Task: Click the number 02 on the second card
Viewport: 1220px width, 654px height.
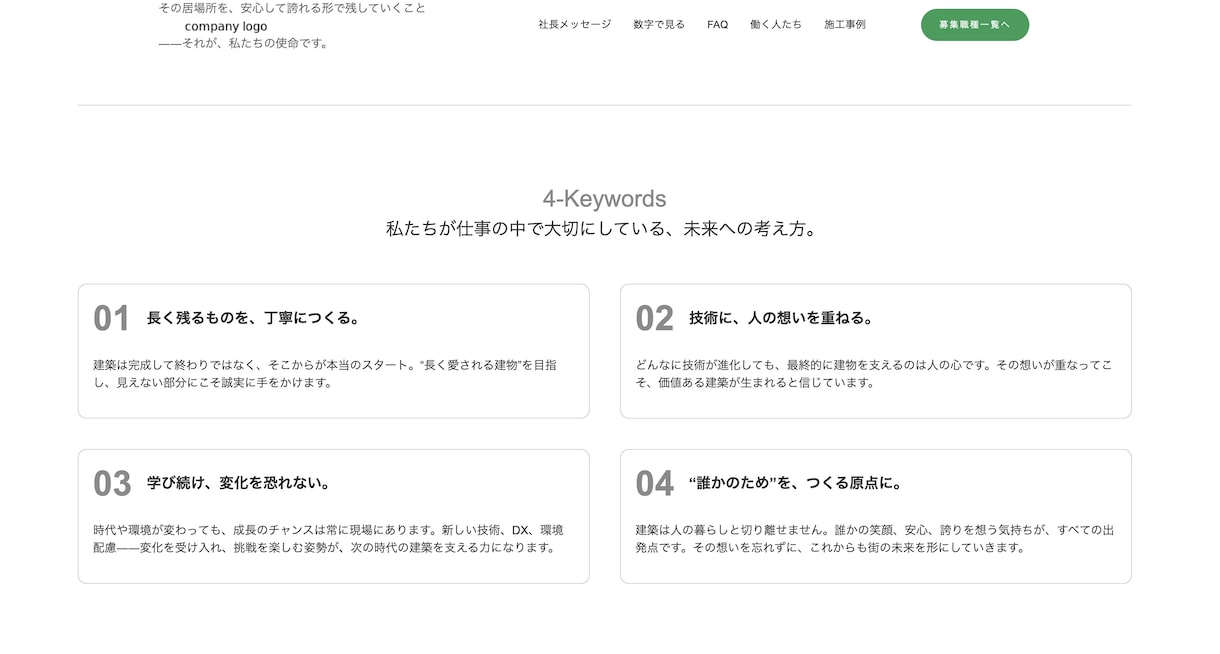Action: click(x=654, y=319)
